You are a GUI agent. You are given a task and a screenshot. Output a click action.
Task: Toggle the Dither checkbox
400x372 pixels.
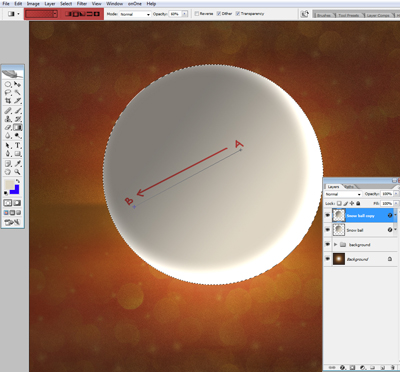(x=219, y=14)
